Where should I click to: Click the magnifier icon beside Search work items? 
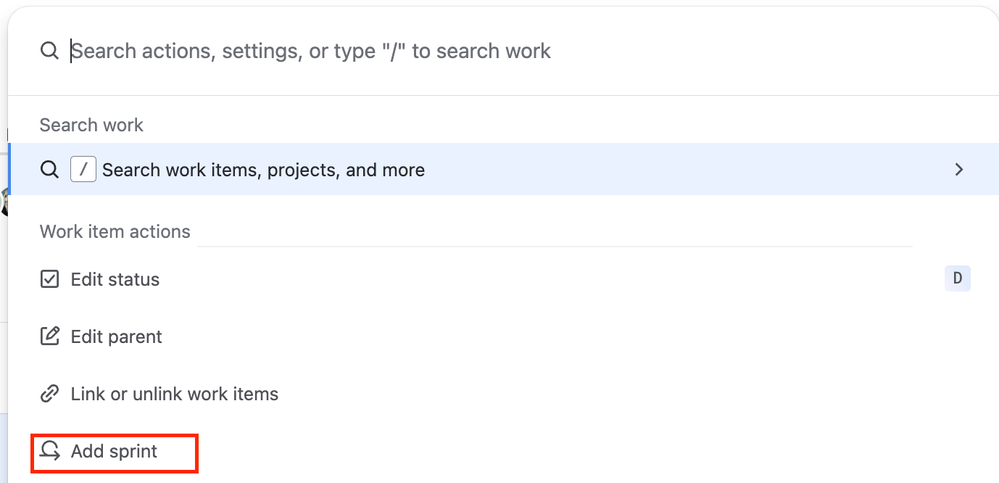pyautogui.click(x=49, y=170)
